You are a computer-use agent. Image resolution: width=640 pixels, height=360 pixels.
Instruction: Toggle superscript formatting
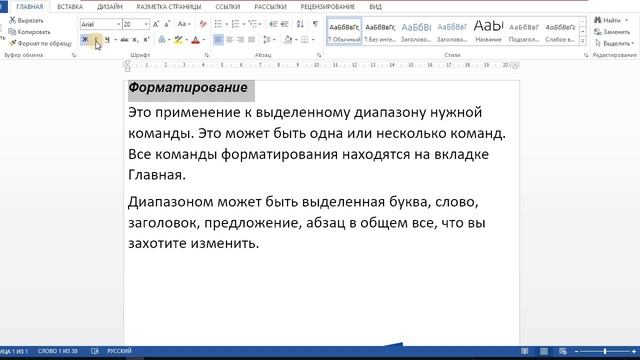[146, 40]
